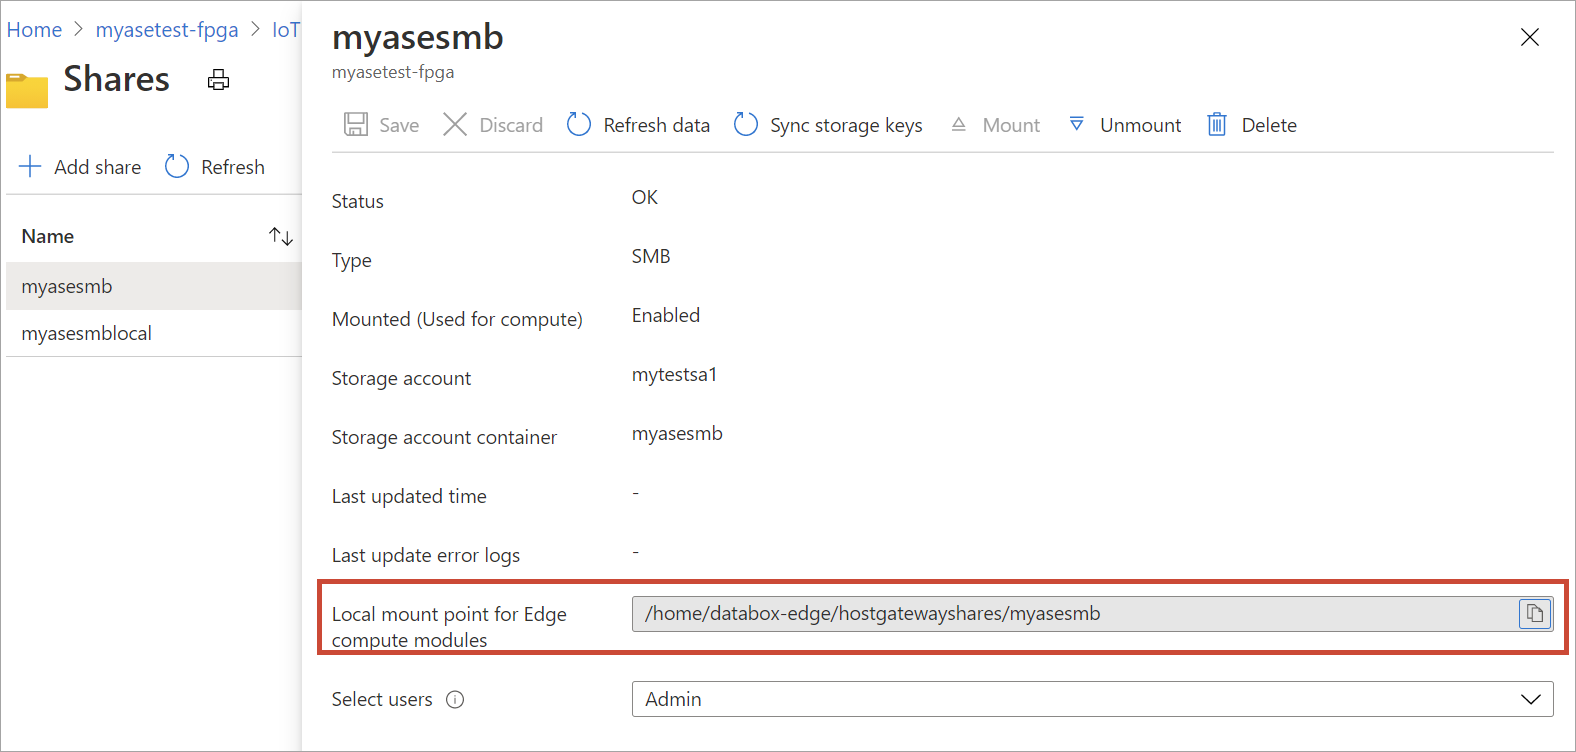Viewport: 1576px width, 752px height.
Task: Click the Refresh data circular arrow icon
Action: (x=579, y=124)
